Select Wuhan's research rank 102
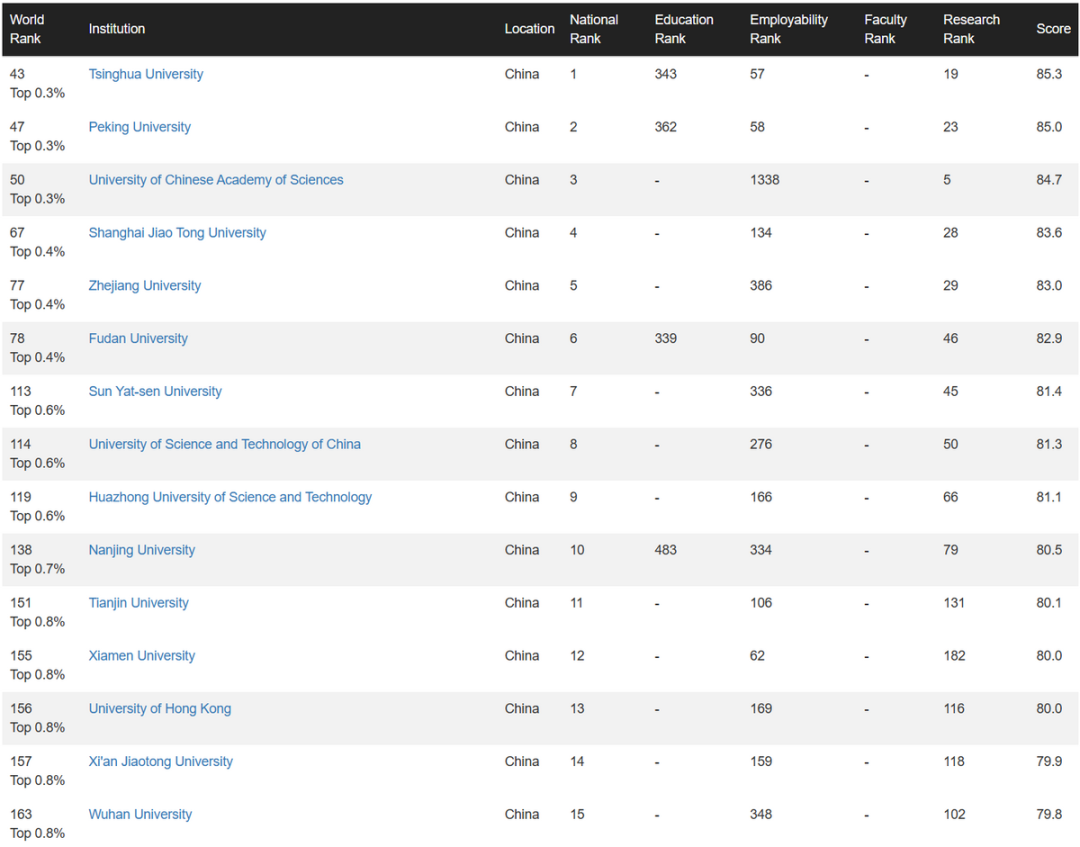 click(954, 815)
